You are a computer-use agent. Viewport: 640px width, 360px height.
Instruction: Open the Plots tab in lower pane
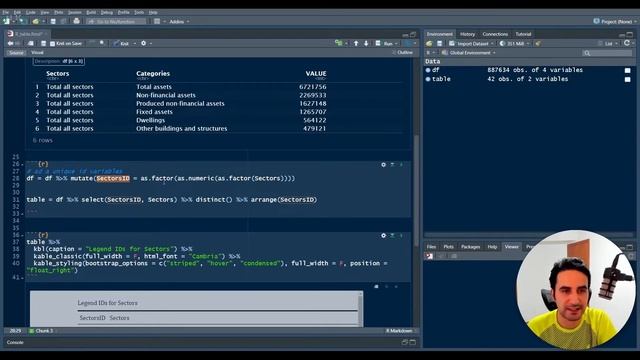click(448, 247)
